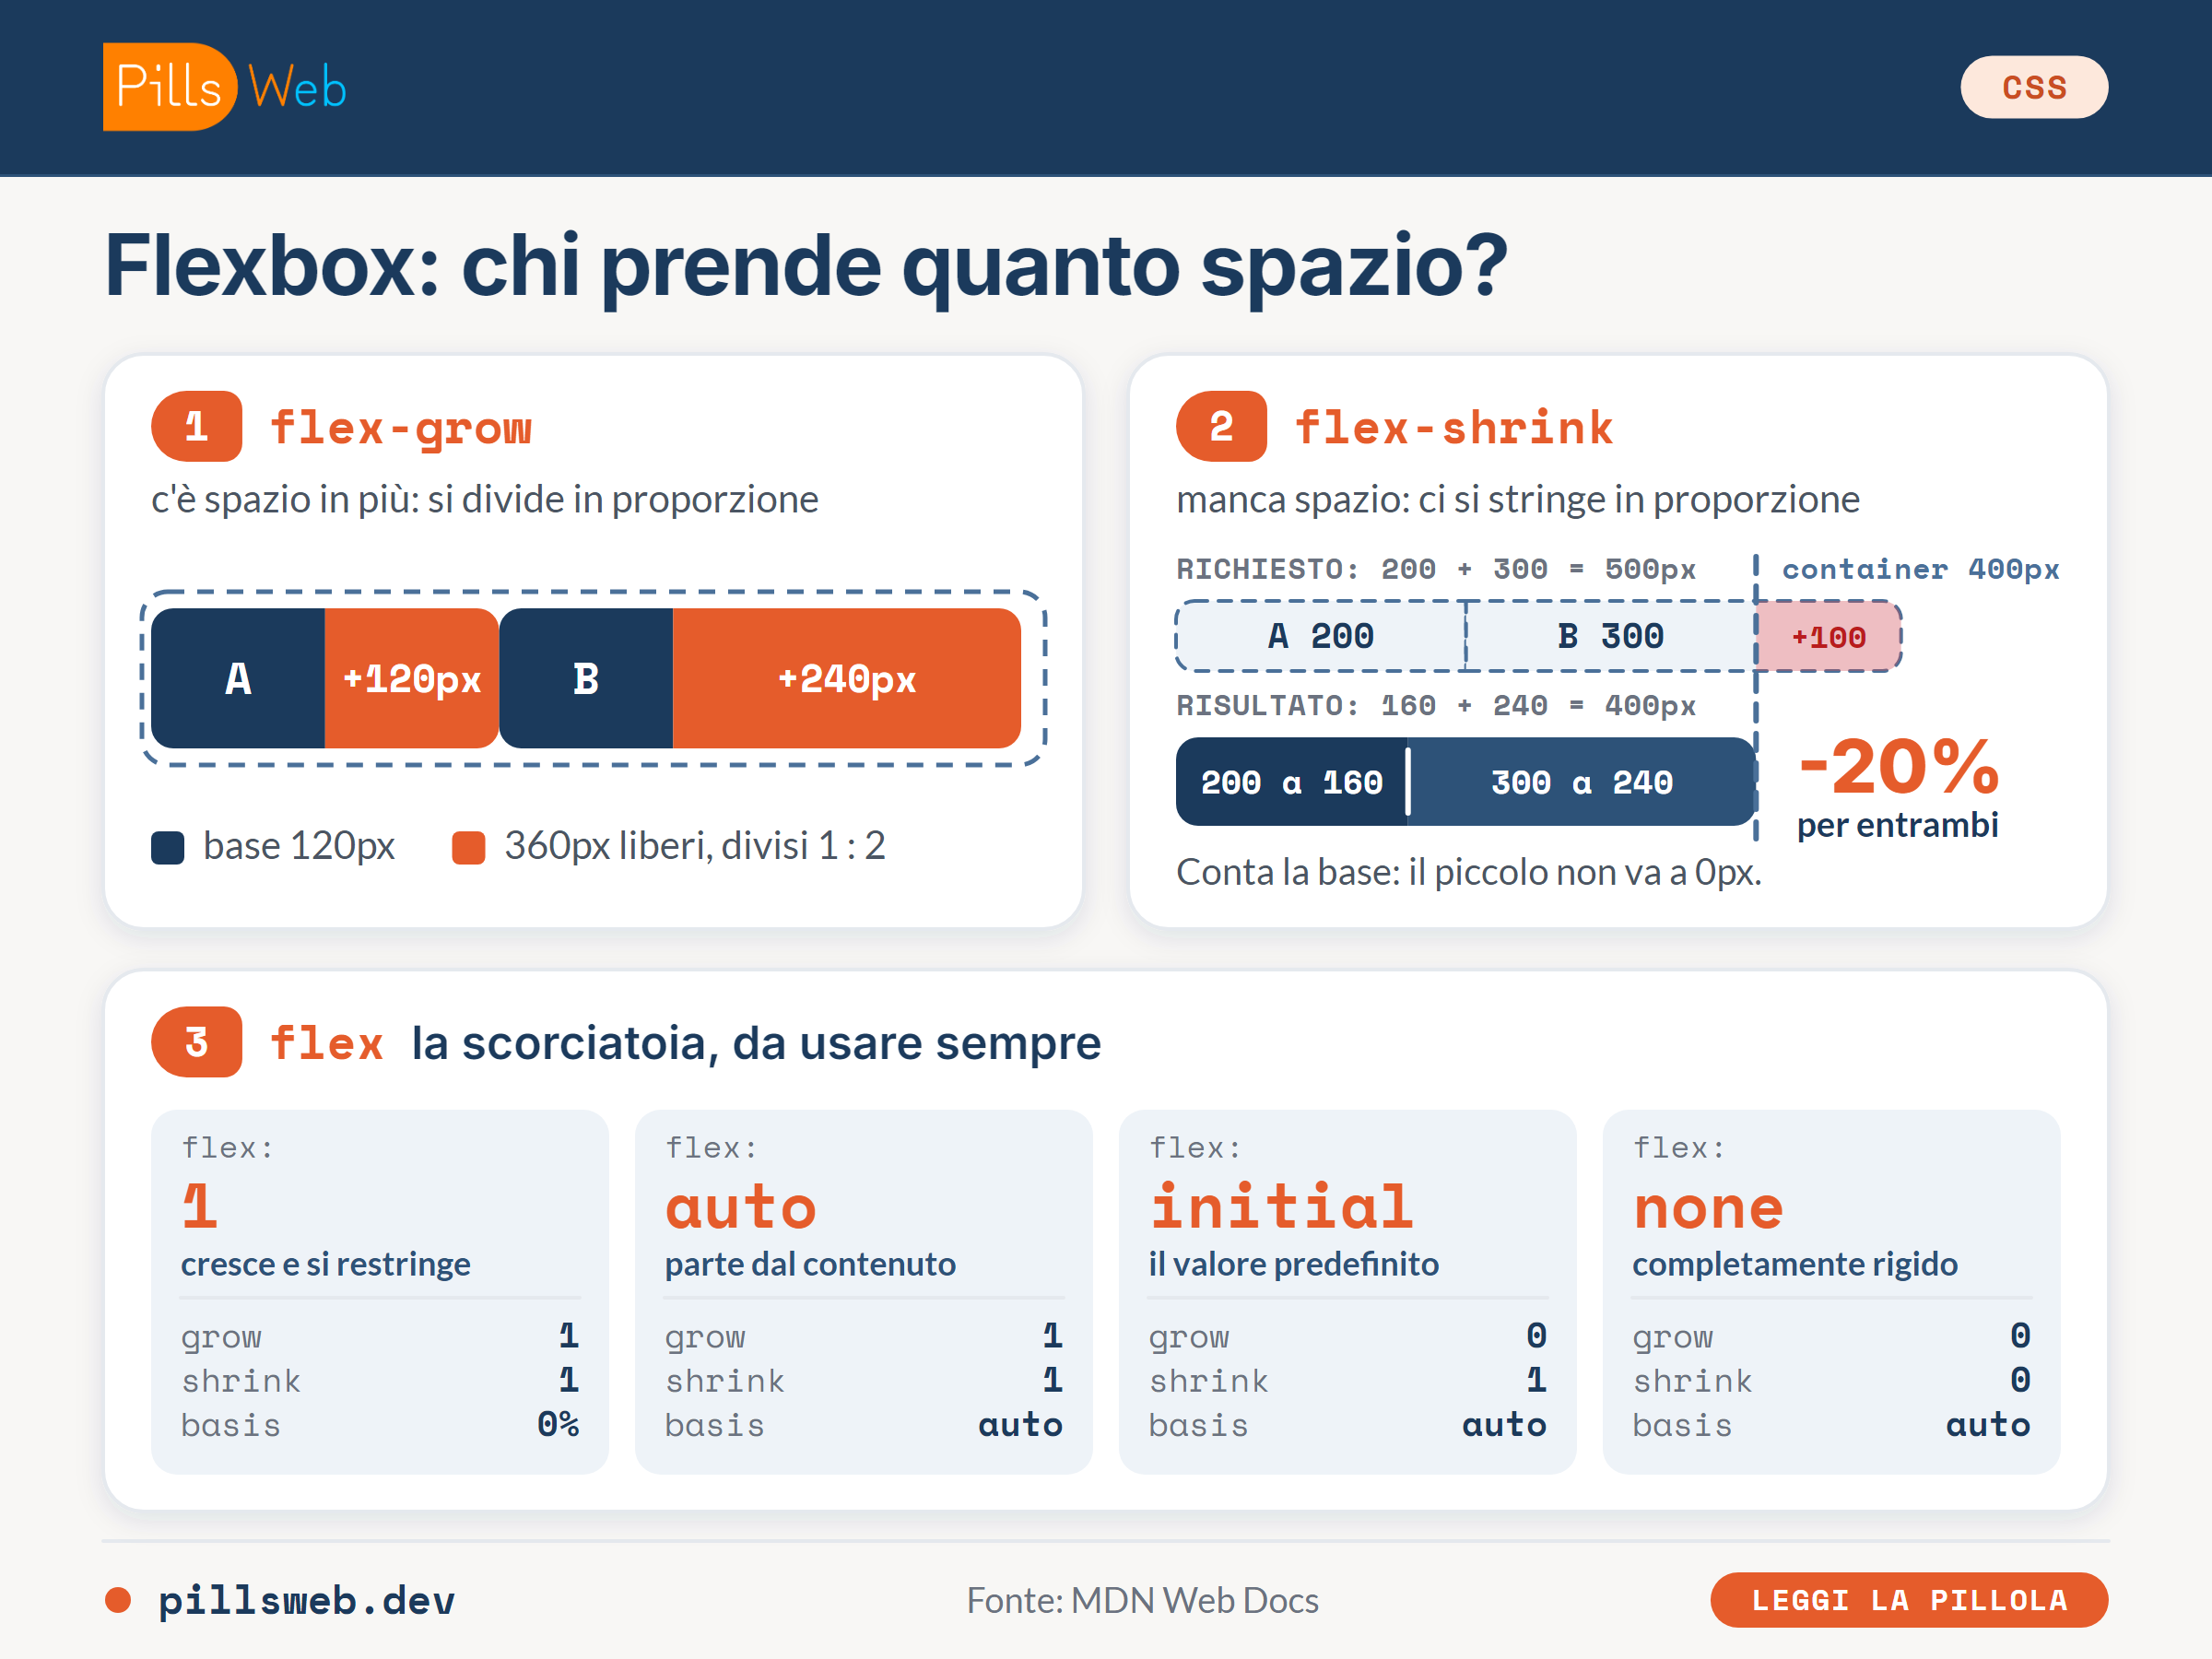Select the dark blue block B in flex-grow
2212x1659 pixels.
point(586,678)
